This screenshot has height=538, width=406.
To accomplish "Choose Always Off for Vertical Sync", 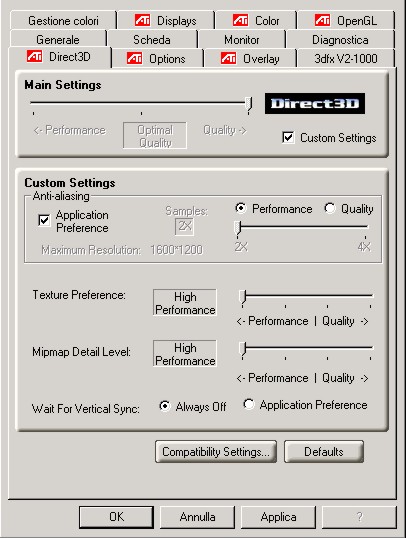I will tap(165, 407).
